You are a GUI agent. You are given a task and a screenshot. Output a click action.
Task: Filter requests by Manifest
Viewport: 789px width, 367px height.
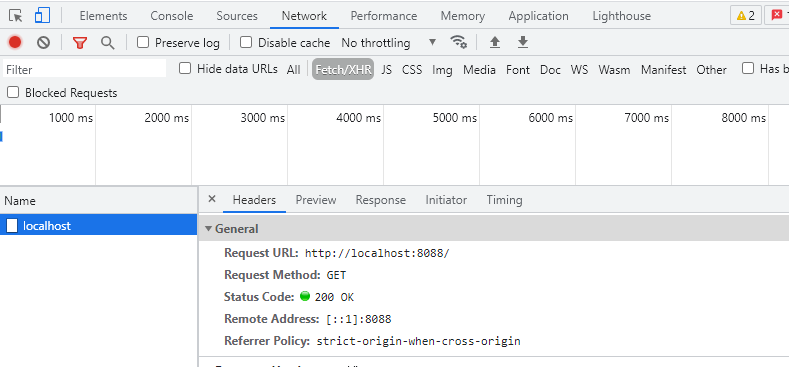(x=663, y=69)
